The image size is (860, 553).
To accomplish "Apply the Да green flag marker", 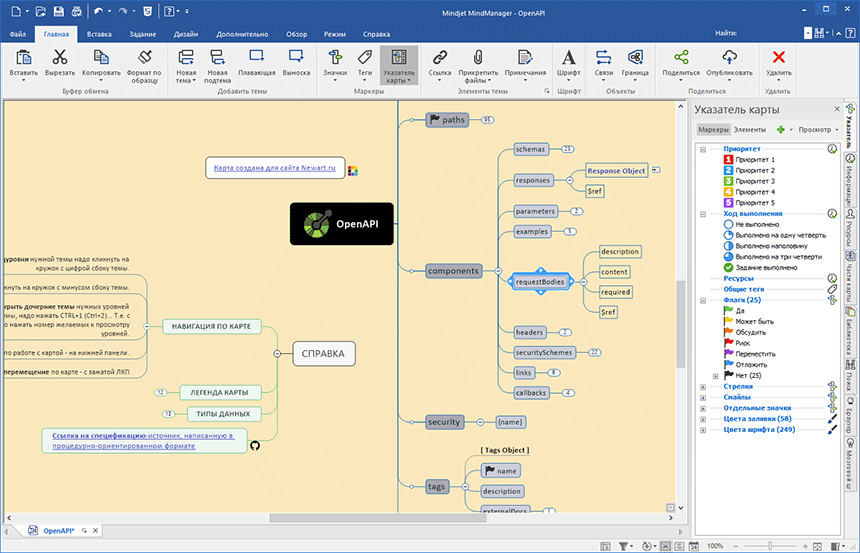I will (x=734, y=311).
